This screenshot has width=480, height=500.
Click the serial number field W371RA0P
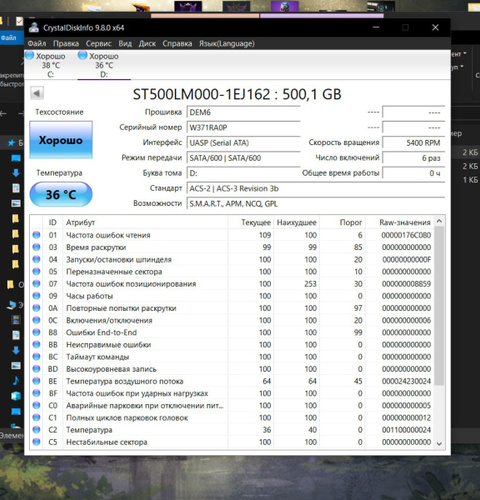[x=243, y=128]
